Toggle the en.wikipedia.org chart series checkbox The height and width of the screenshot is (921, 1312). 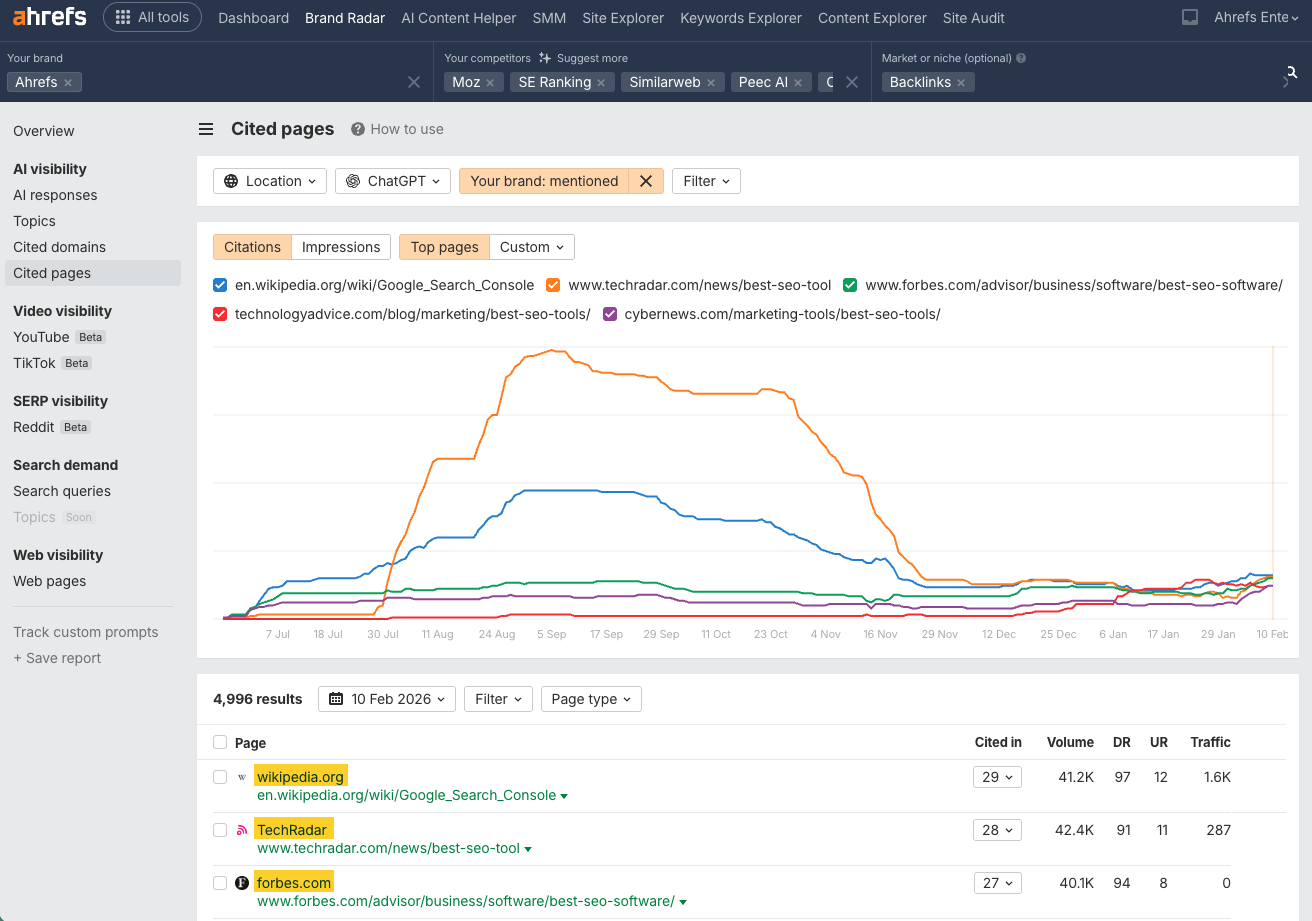(x=220, y=285)
